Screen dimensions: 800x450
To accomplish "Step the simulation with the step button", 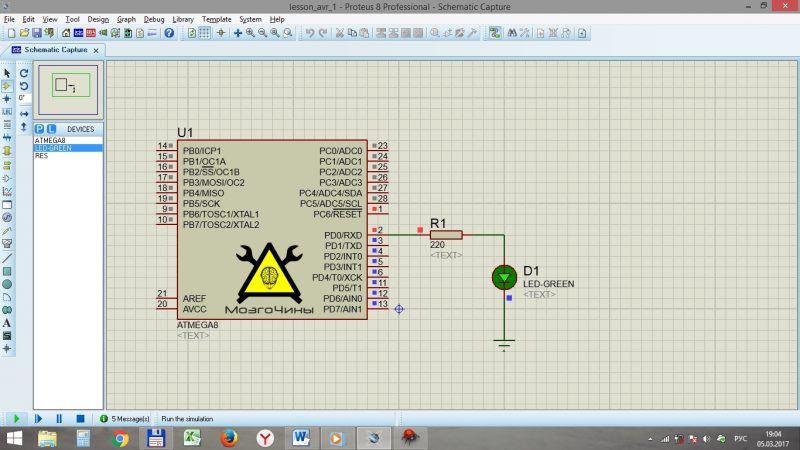I will [38, 419].
